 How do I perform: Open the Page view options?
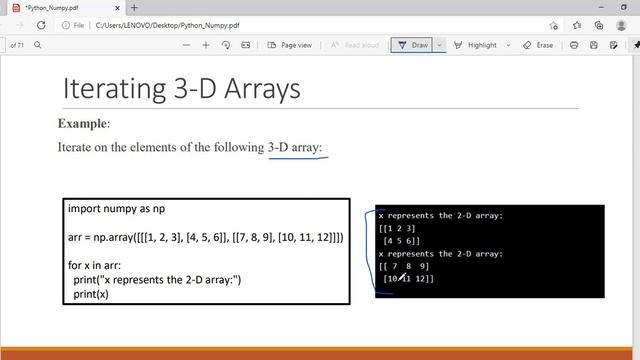(x=289, y=45)
